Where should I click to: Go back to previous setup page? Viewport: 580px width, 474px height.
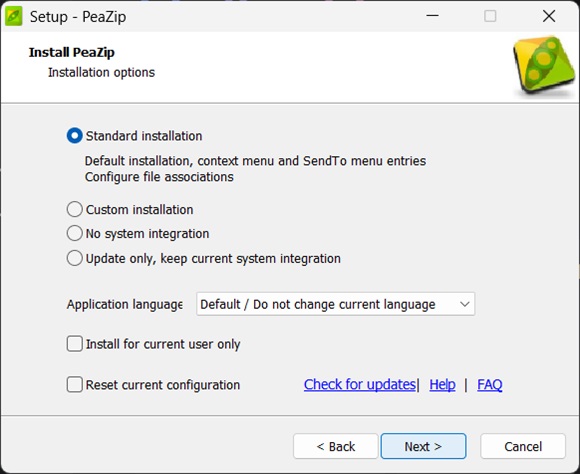(335, 446)
